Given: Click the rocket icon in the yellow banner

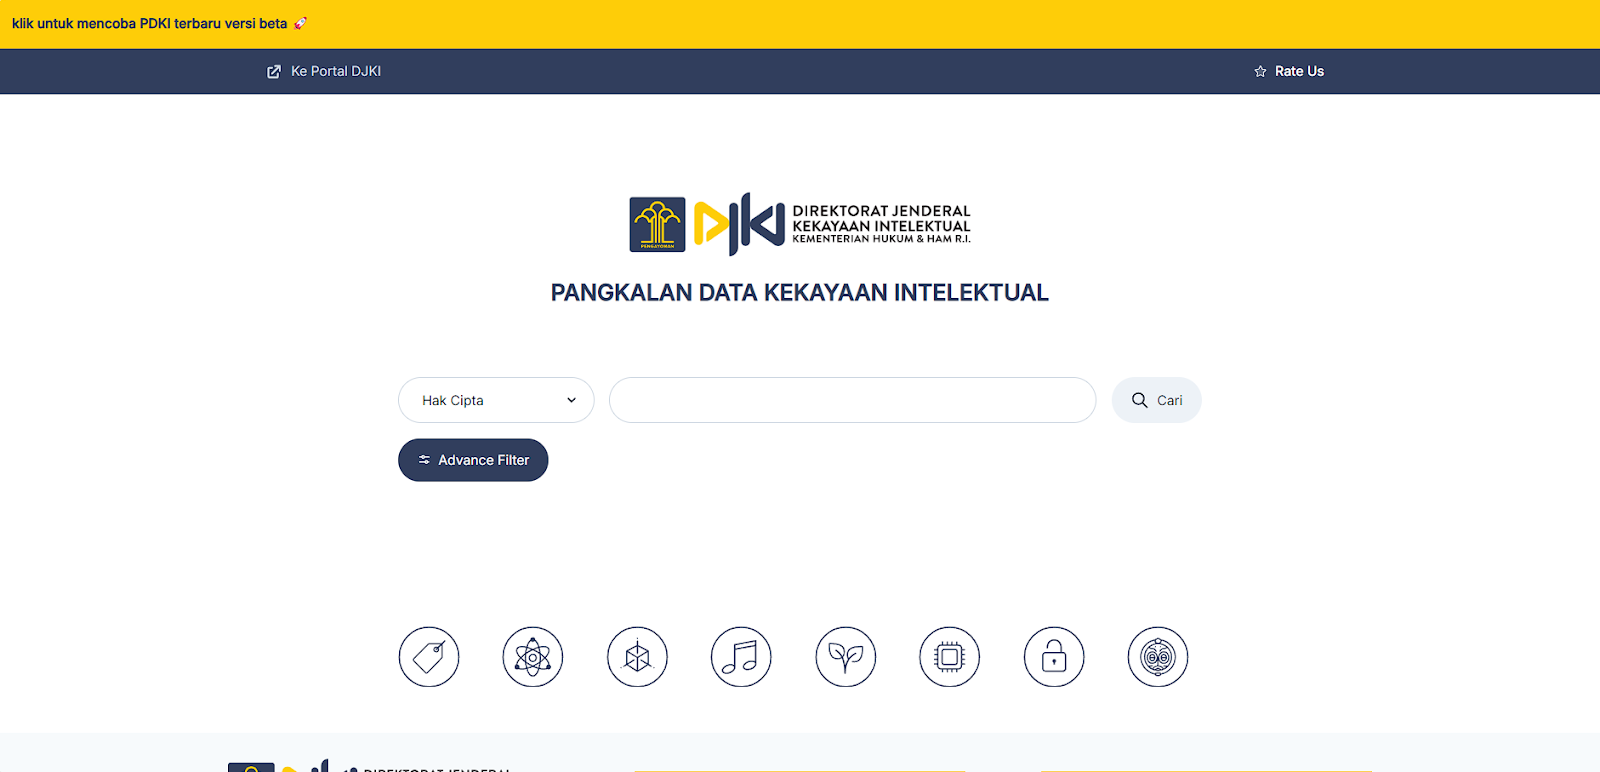Looking at the screenshot, I should point(300,23).
